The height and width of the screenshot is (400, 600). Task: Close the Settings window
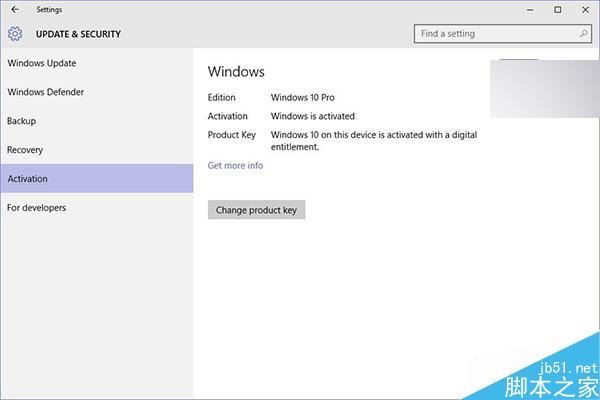(x=585, y=10)
